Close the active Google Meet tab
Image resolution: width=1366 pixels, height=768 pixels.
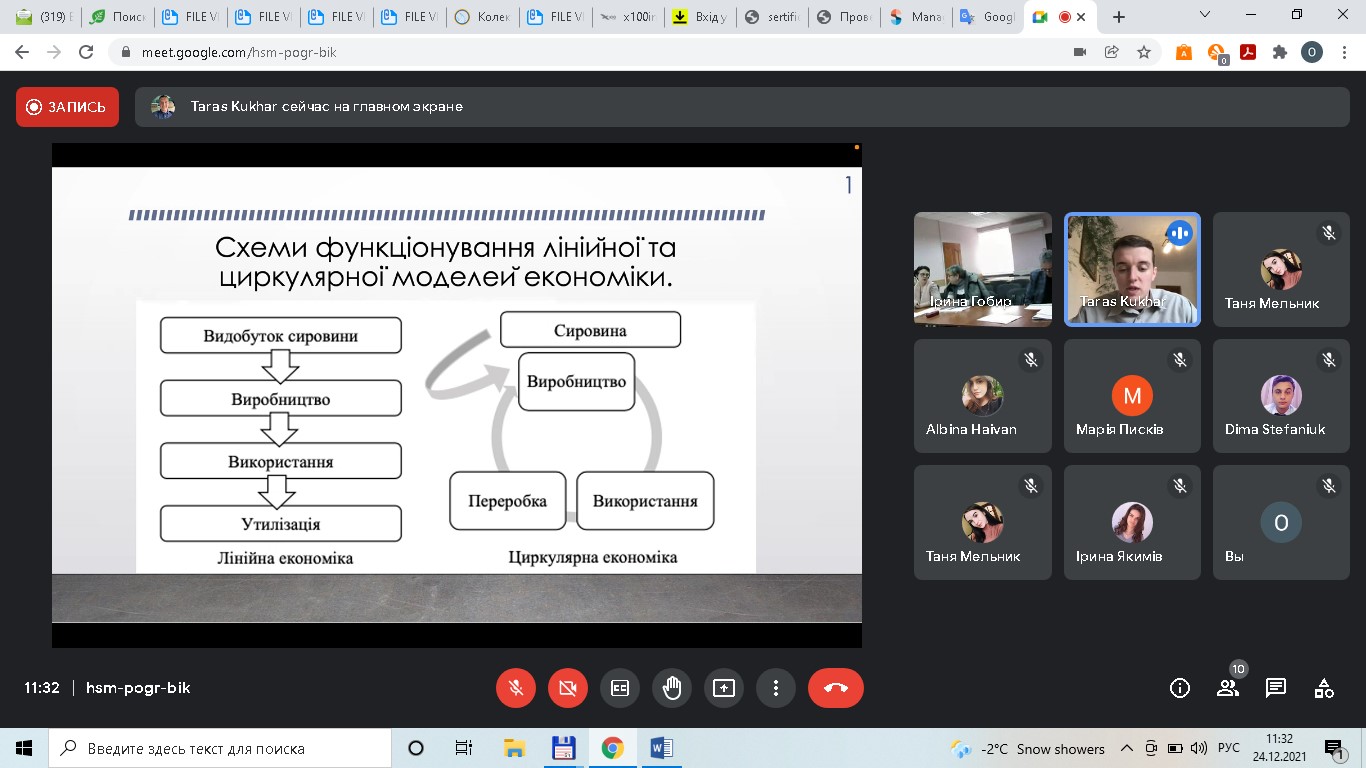click(1082, 17)
